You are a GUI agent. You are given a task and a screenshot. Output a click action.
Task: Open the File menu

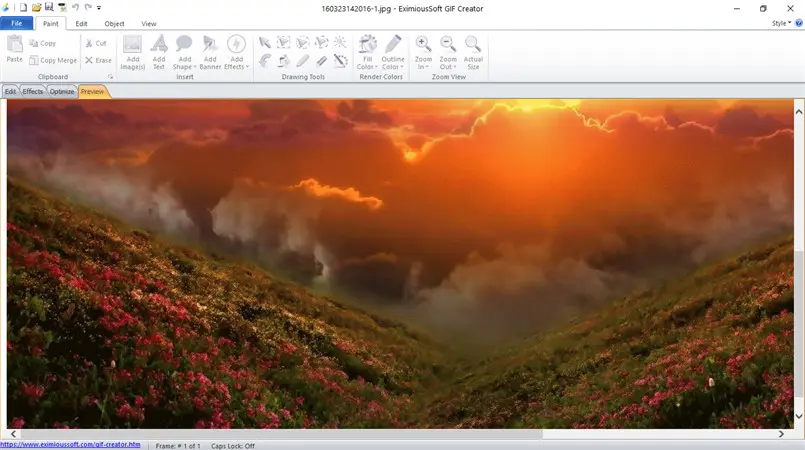pyautogui.click(x=16, y=24)
